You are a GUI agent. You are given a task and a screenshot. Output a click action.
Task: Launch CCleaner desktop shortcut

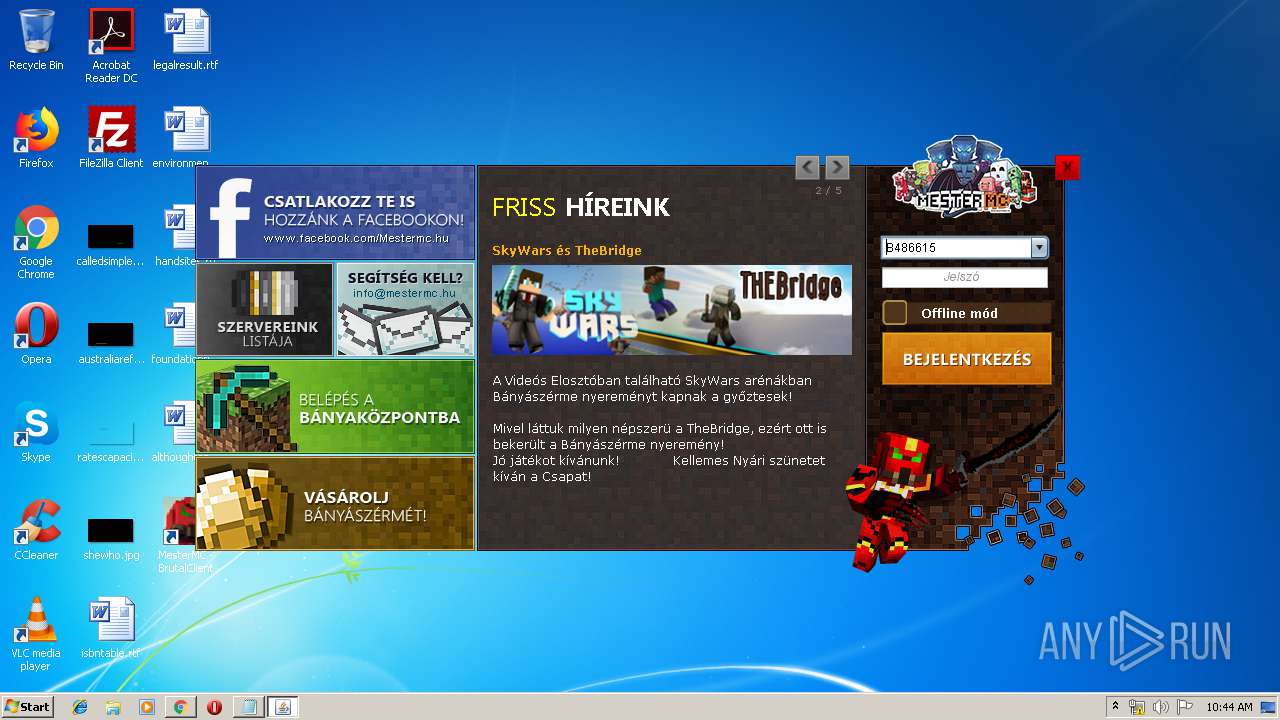pyautogui.click(x=36, y=530)
